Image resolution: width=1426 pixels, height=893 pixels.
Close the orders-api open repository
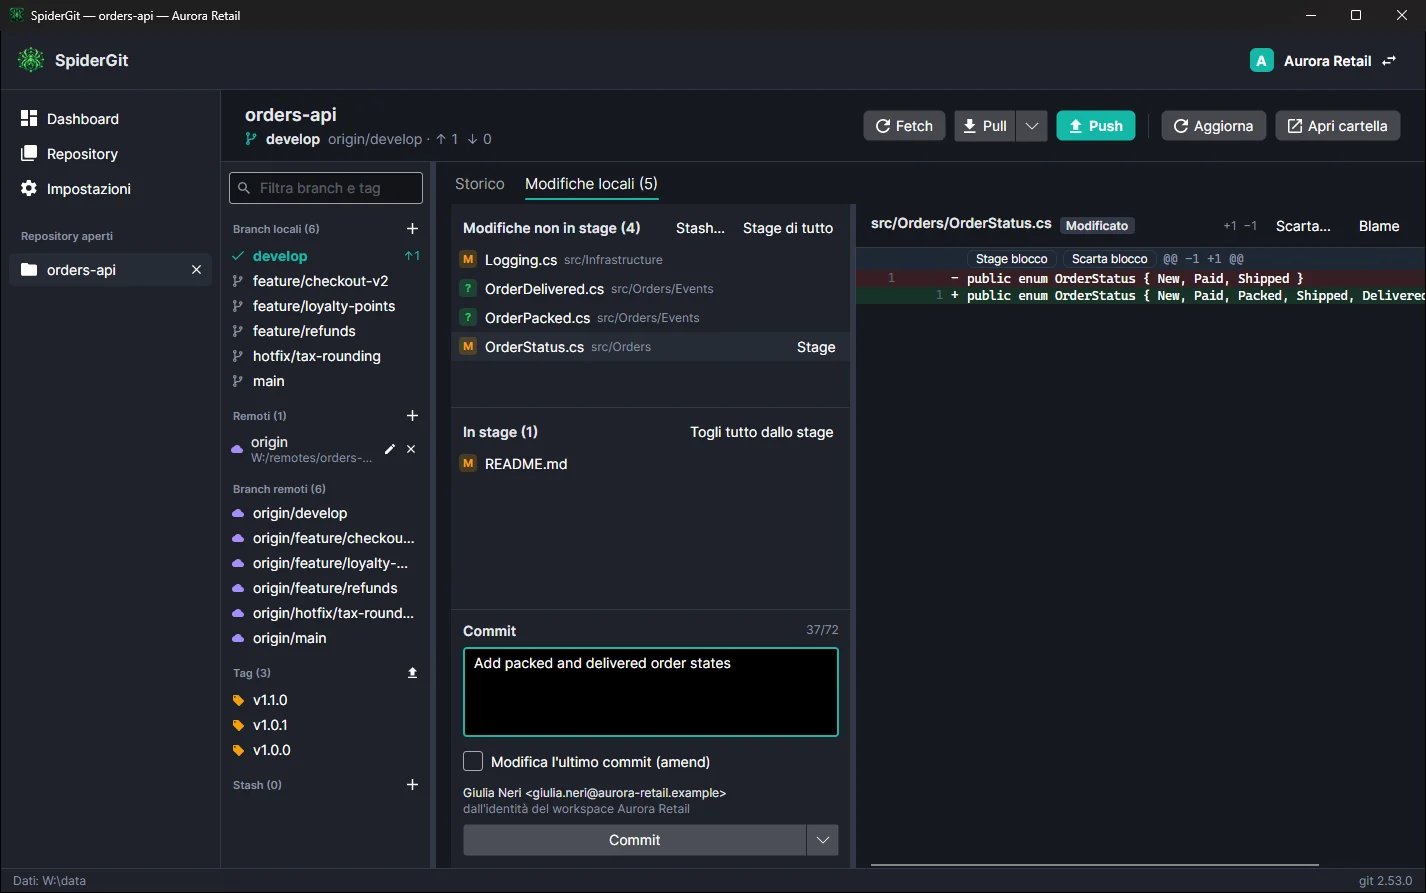coord(196,270)
